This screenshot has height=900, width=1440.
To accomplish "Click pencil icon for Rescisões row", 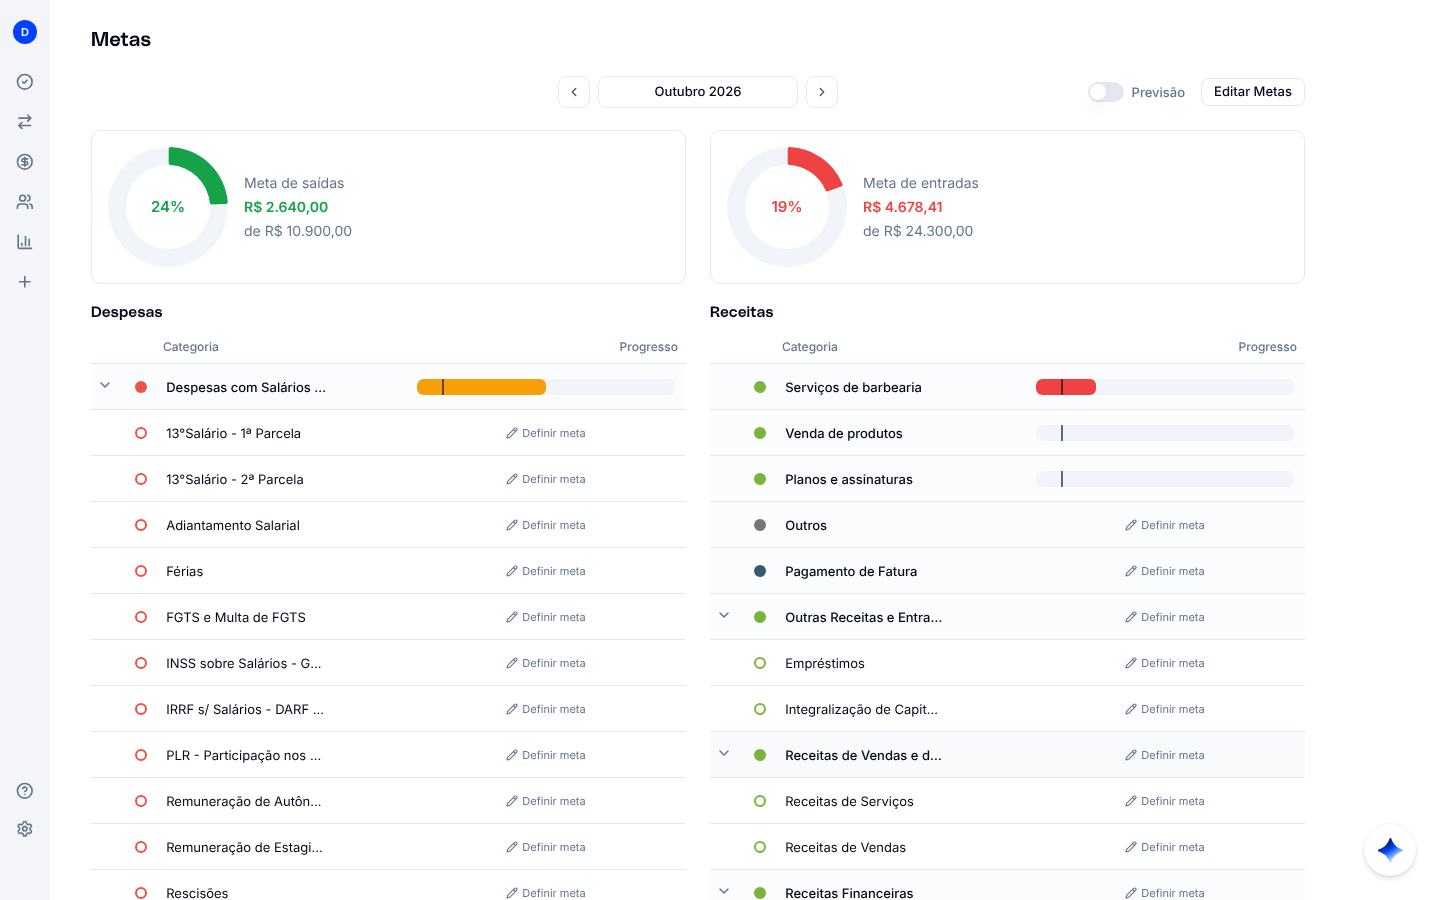I will pyautogui.click(x=512, y=893).
